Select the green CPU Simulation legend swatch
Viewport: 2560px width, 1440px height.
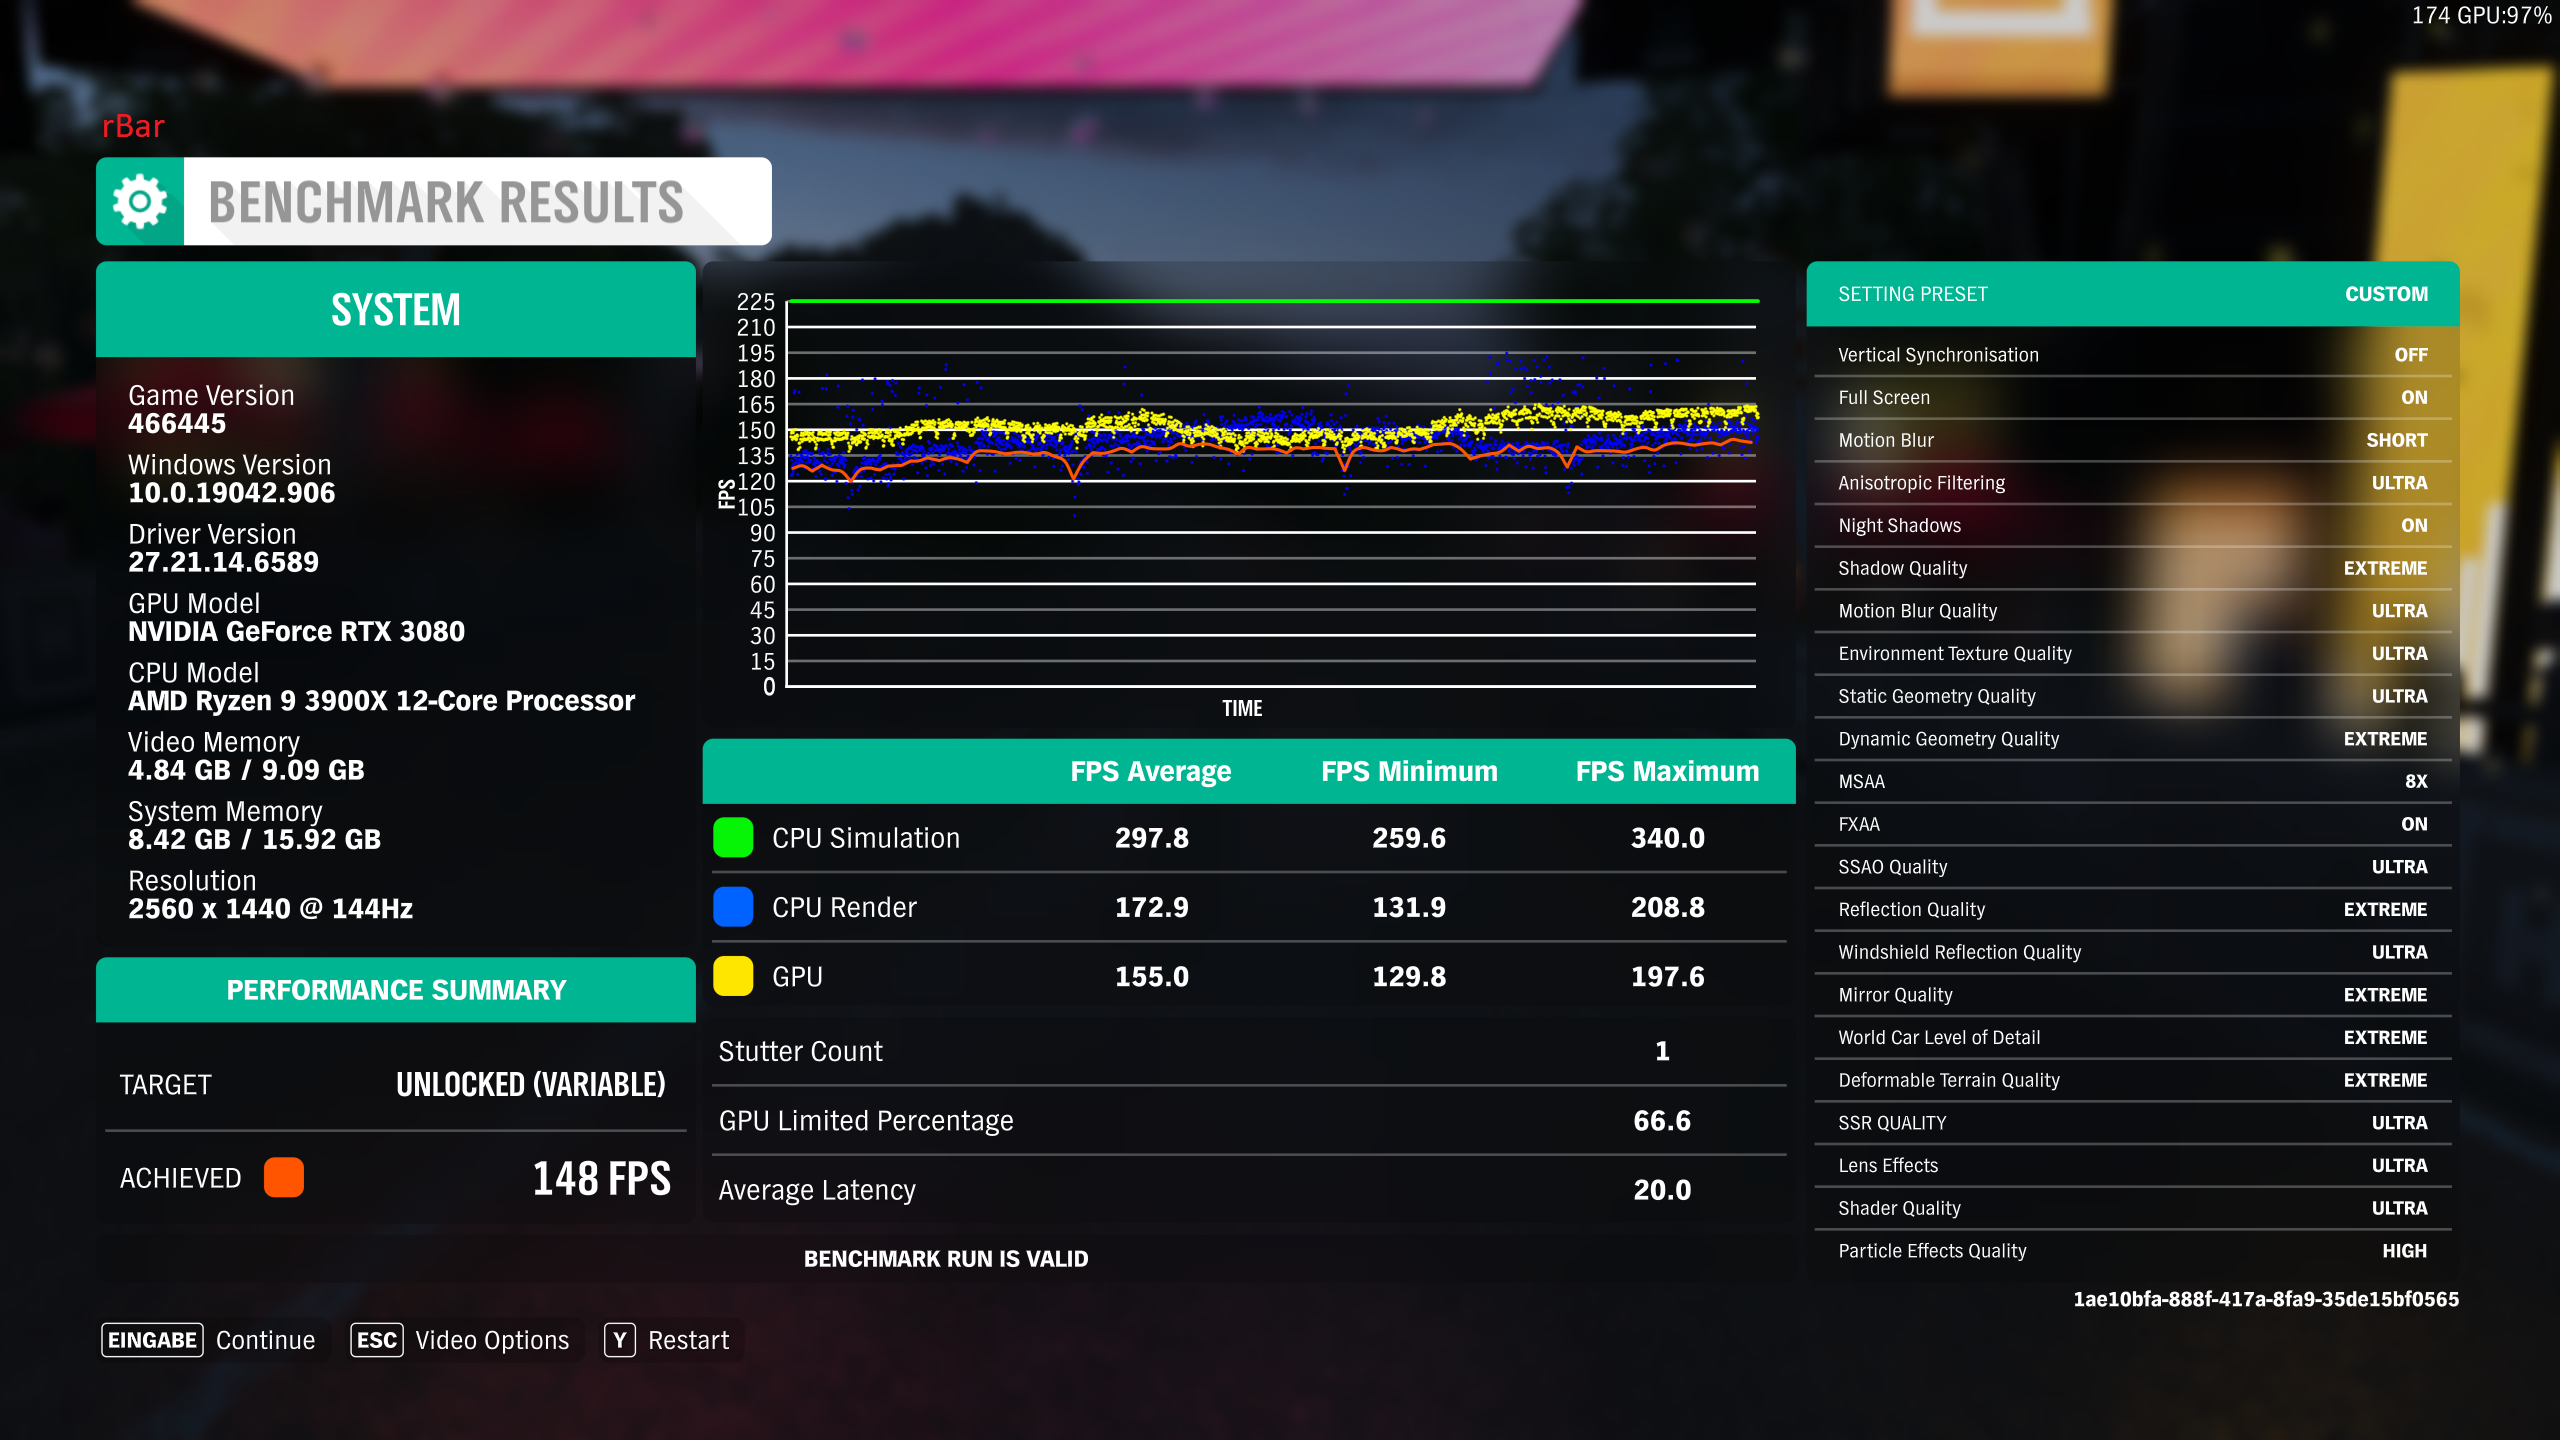tap(732, 838)
